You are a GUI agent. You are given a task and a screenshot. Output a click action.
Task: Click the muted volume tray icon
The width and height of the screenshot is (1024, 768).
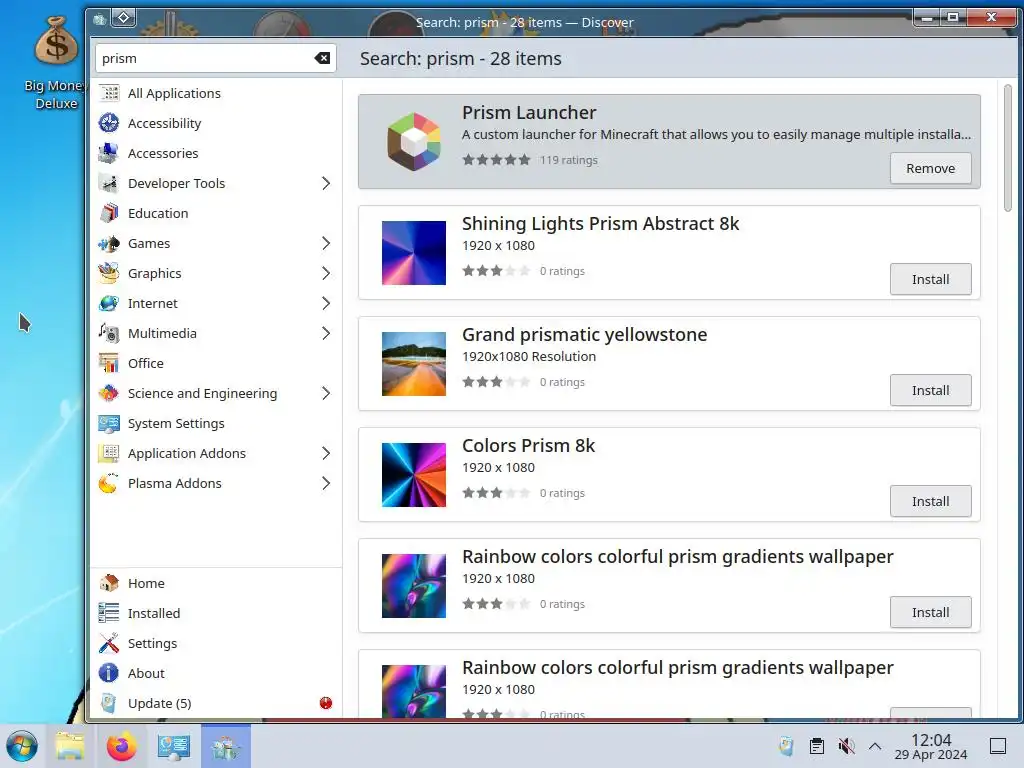click(846, 746)
